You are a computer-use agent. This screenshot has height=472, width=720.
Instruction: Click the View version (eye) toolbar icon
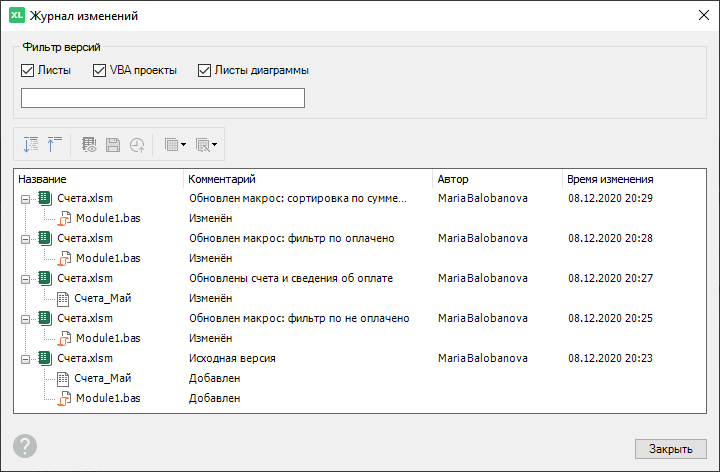coord(89,144)
